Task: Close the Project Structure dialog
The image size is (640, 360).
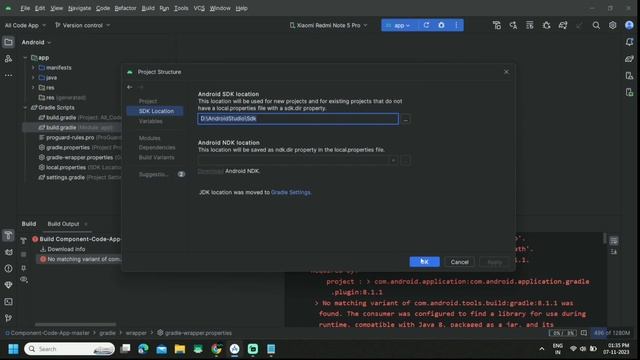Action: (x=506, y=72)
